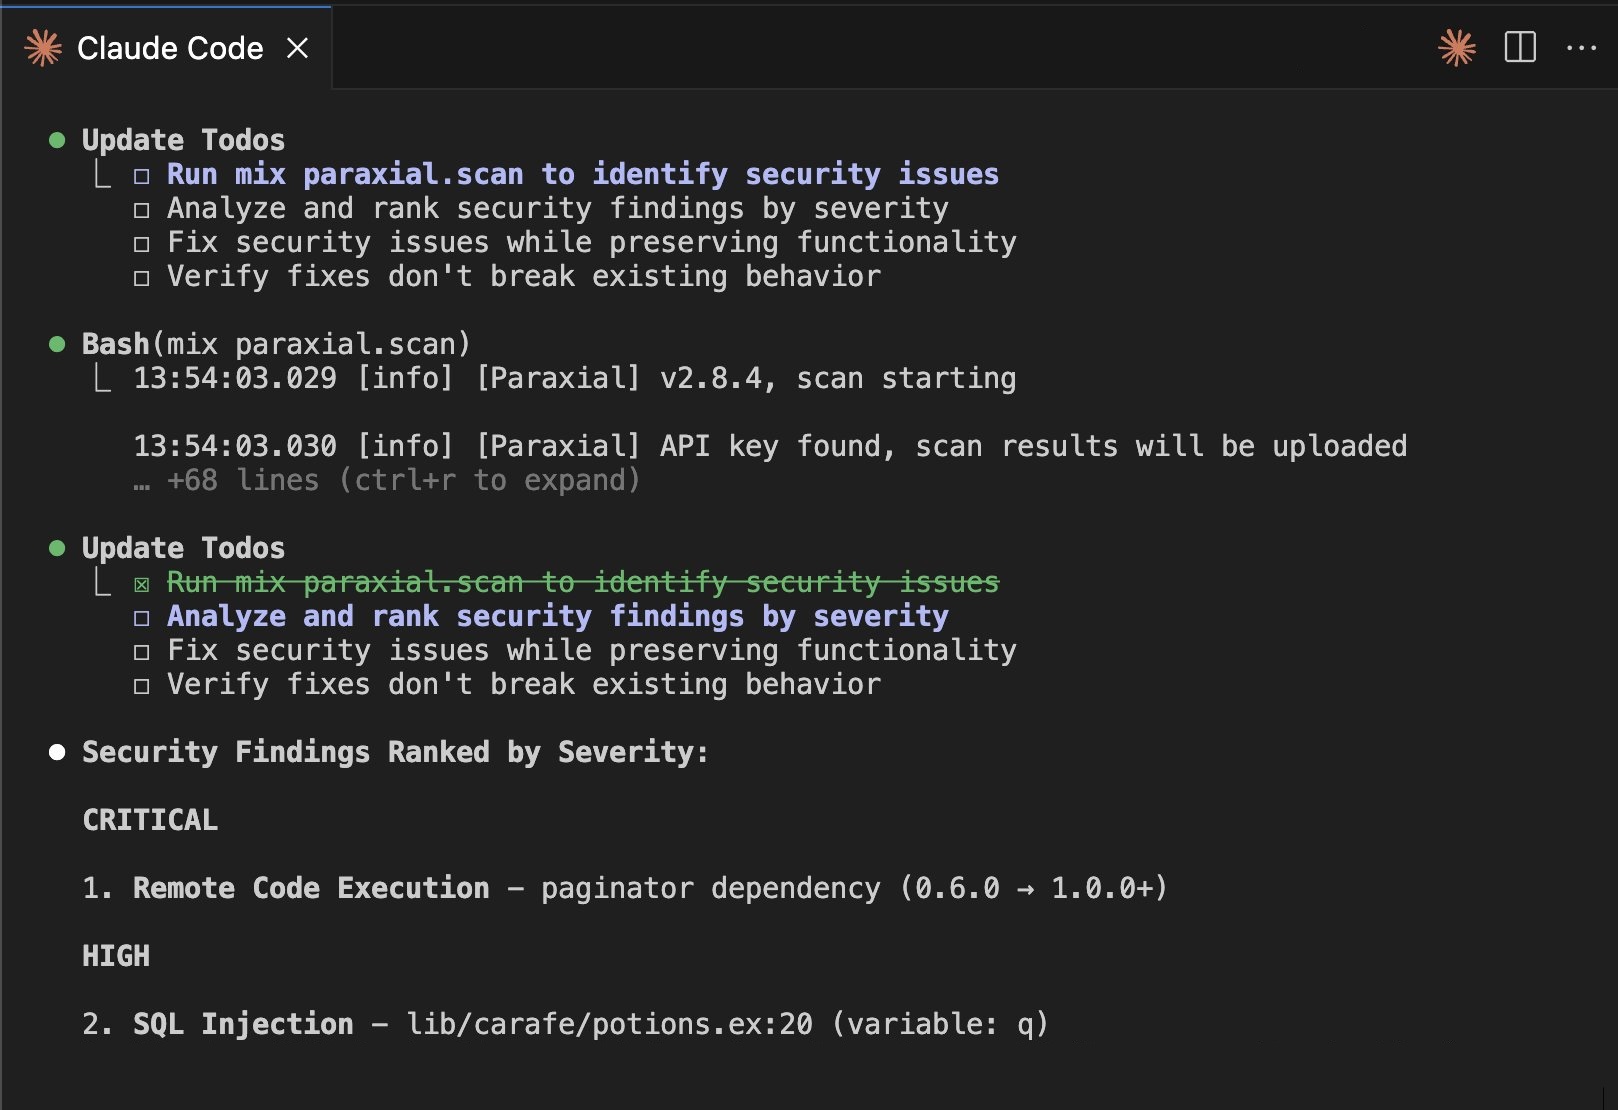Viewport: 1618px width, 1110px height.
Task: Click the green dot beside second 'Update Todos'
Action: click(57, 548)
